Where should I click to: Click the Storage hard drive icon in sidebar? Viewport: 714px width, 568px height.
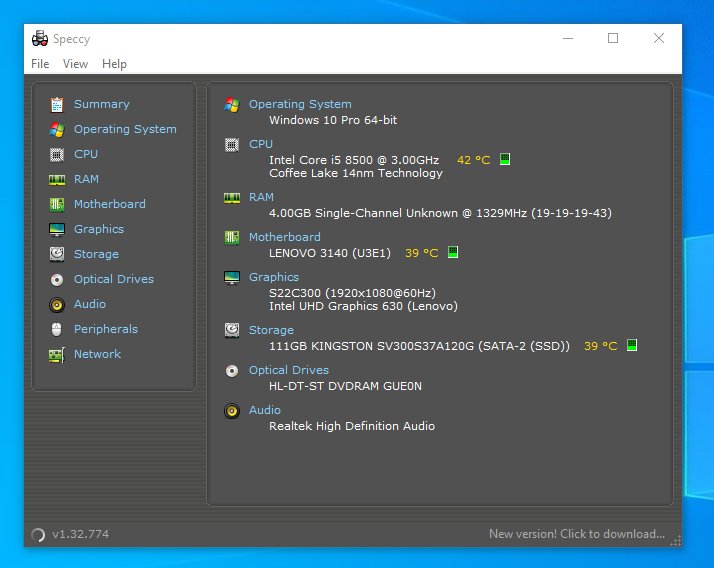57,254
